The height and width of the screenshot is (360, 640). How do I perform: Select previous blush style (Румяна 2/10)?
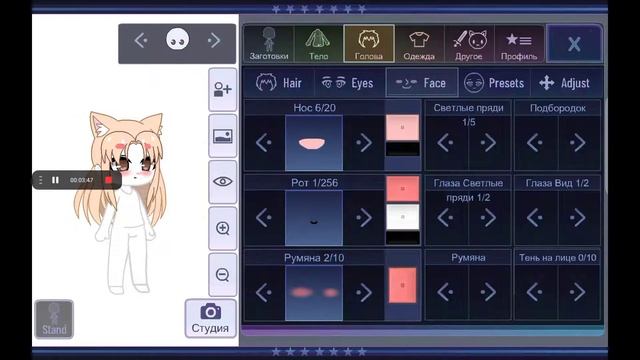(x=264, y=292)
